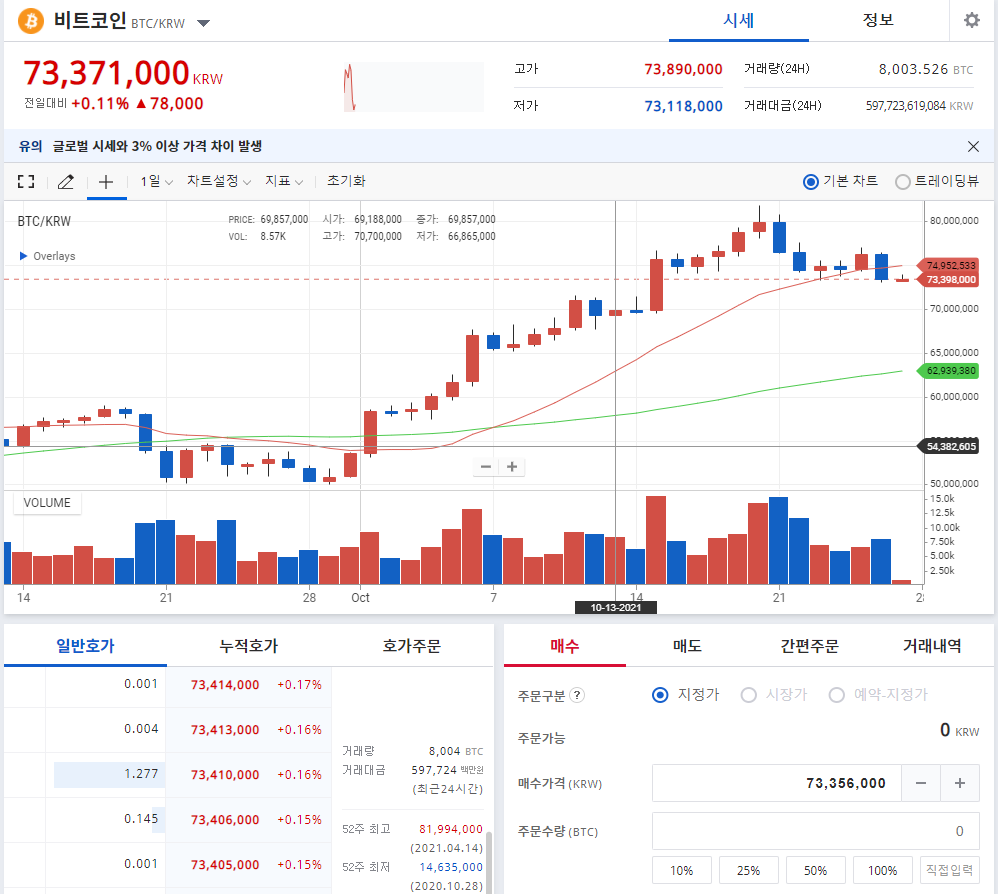The image size is (998, 894).
Task: Open the 지표 indicators dropdown
Action: tap(284, 181)
